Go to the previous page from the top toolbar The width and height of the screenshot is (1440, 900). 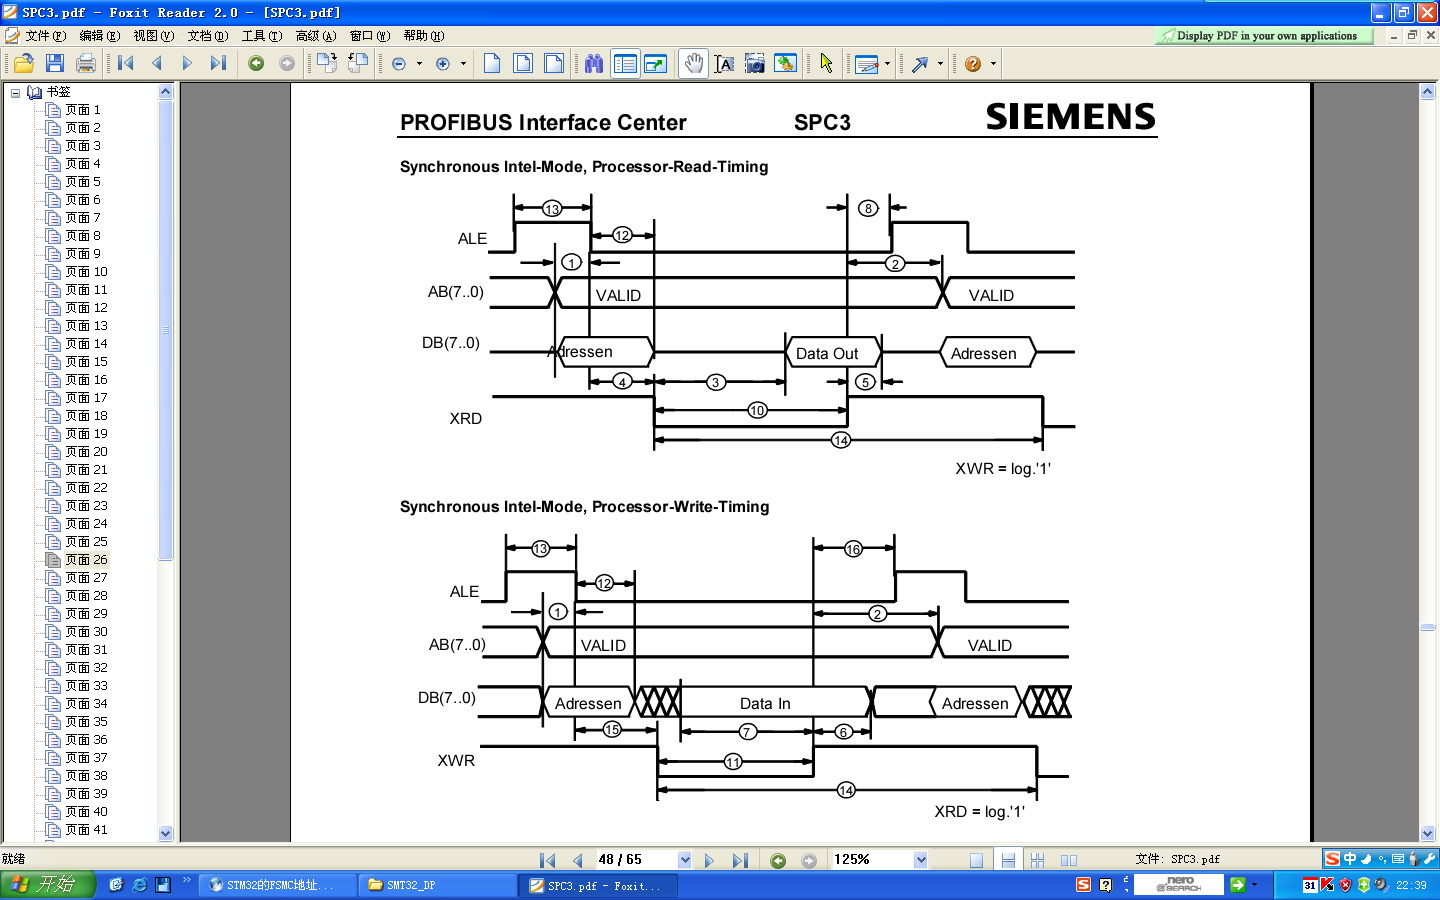tap(157, 63)
